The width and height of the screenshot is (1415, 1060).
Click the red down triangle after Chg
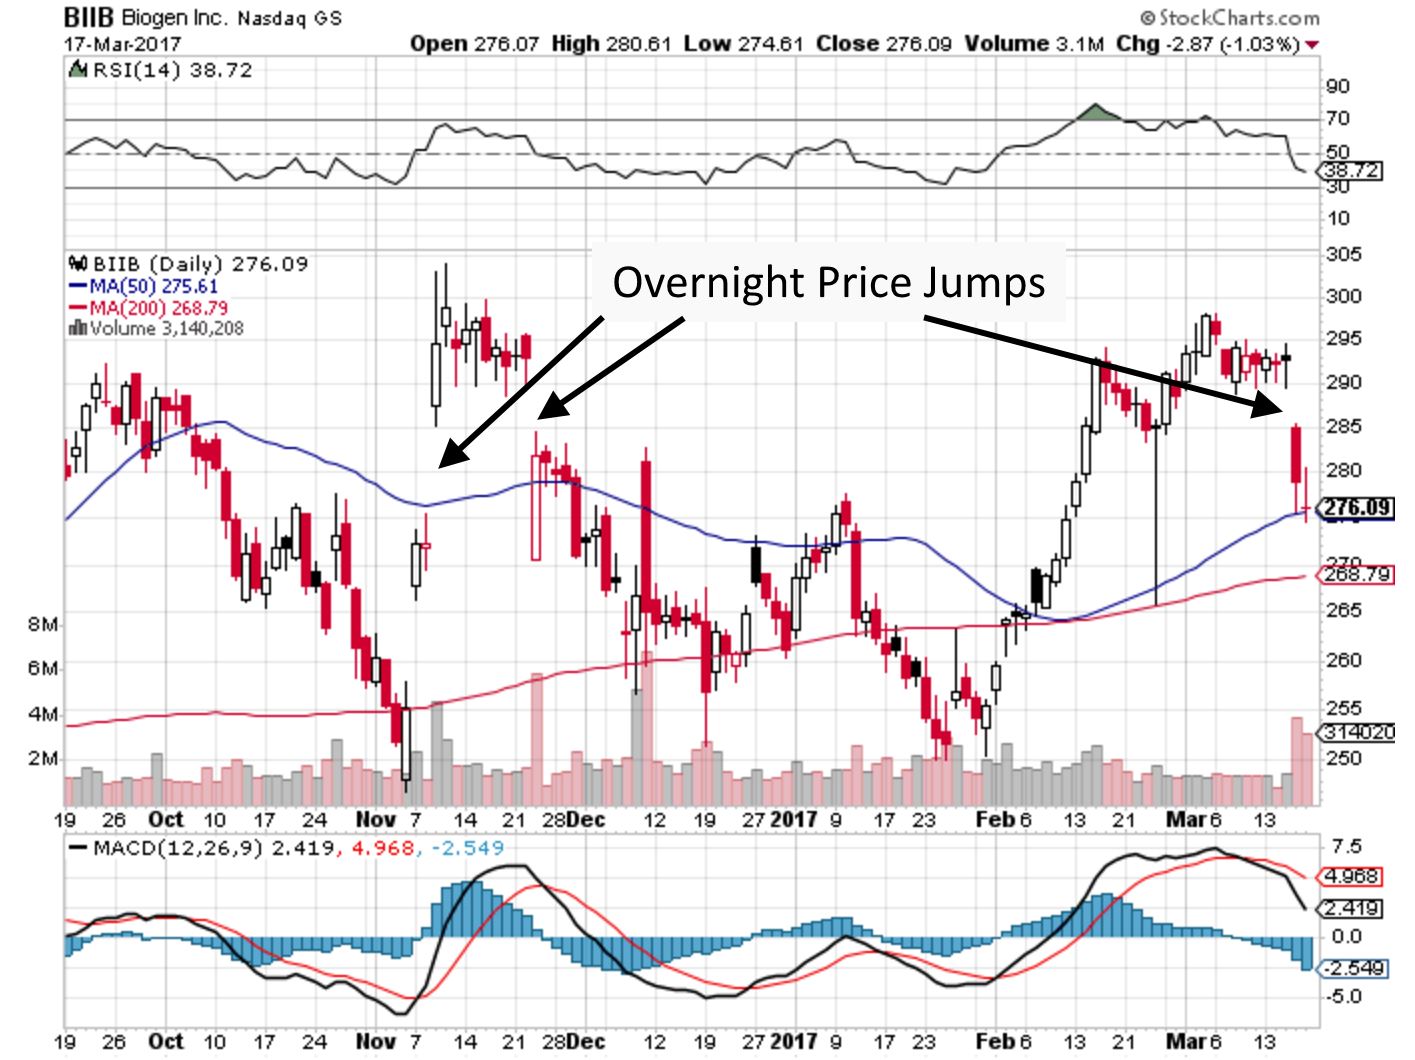[1312, 44]
